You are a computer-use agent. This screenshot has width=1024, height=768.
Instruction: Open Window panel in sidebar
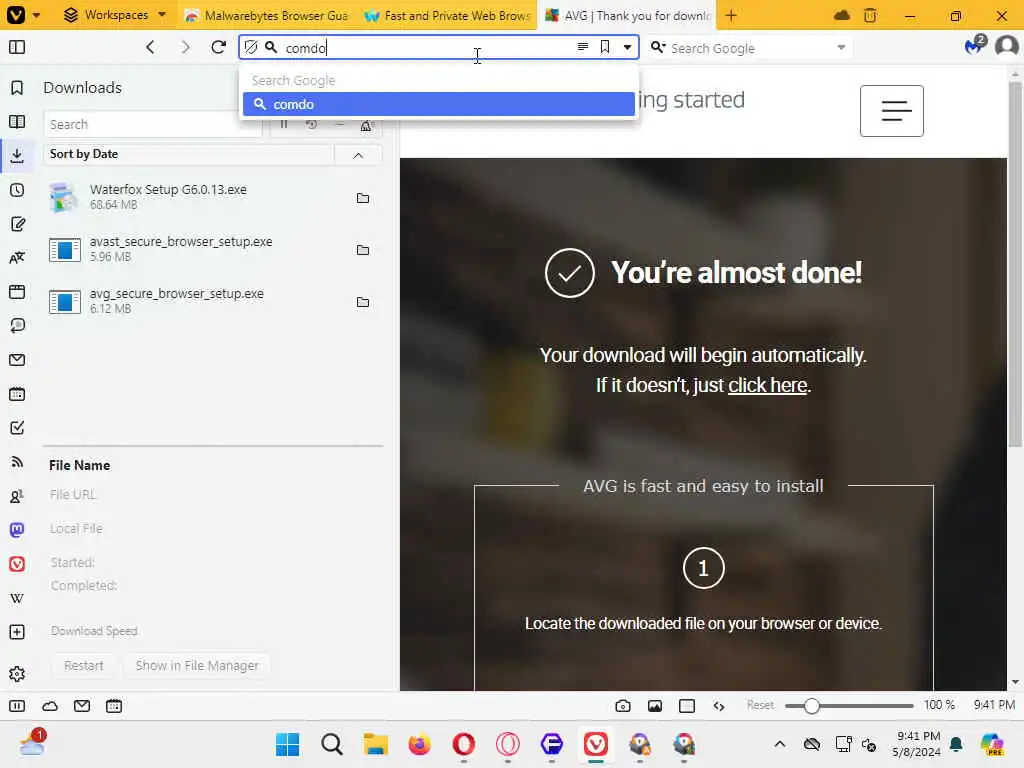(x=17, y=291)
